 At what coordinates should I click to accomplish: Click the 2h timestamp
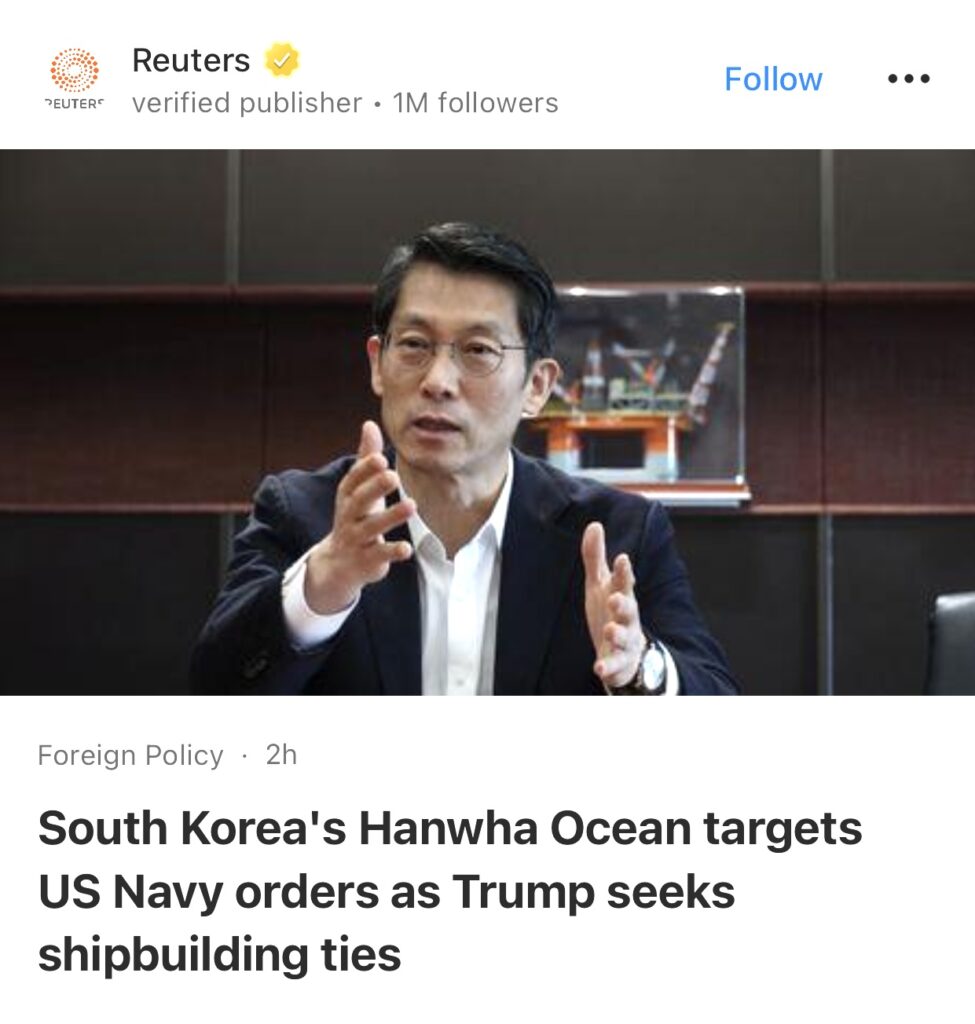pos(281,755)
